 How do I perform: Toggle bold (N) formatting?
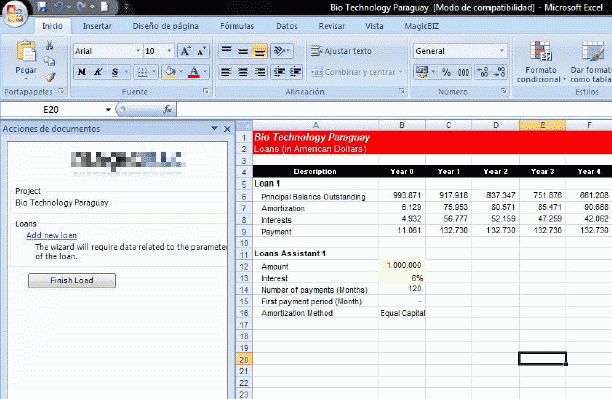pyautogui.click(x=82, y=72)
